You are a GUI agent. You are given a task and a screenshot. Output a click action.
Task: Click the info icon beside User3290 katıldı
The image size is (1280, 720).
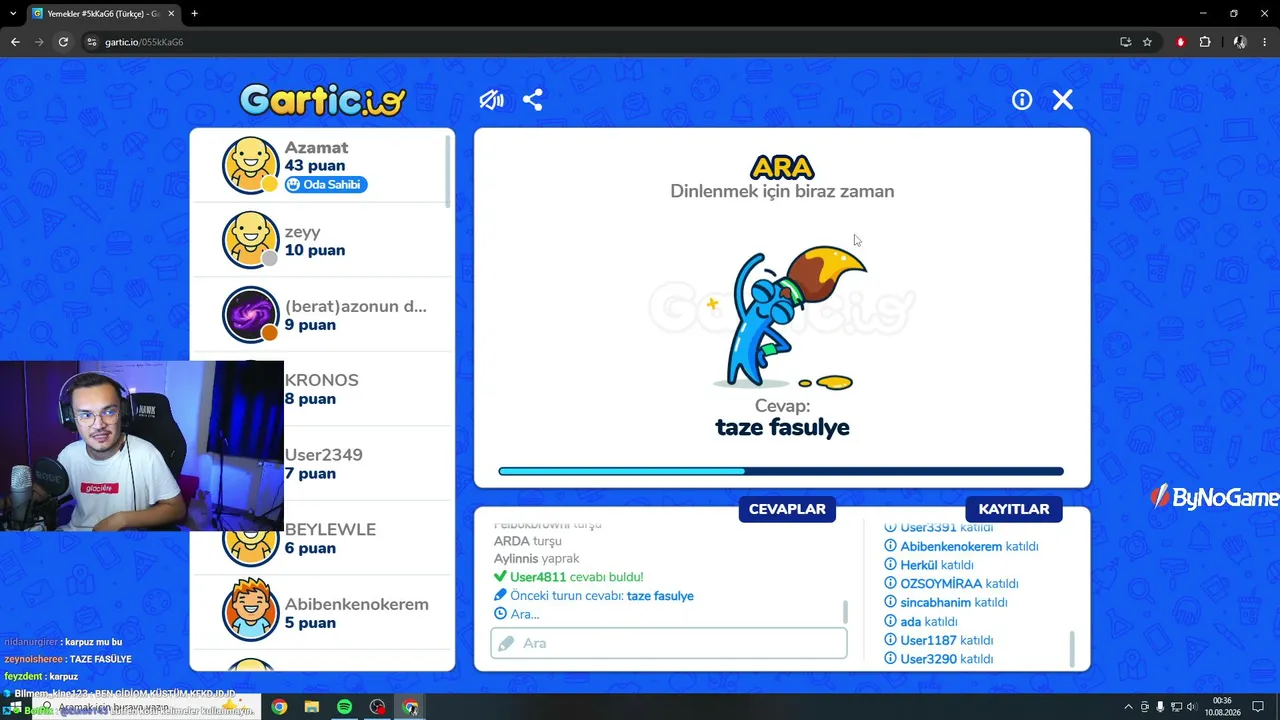(x=890, y=659)
